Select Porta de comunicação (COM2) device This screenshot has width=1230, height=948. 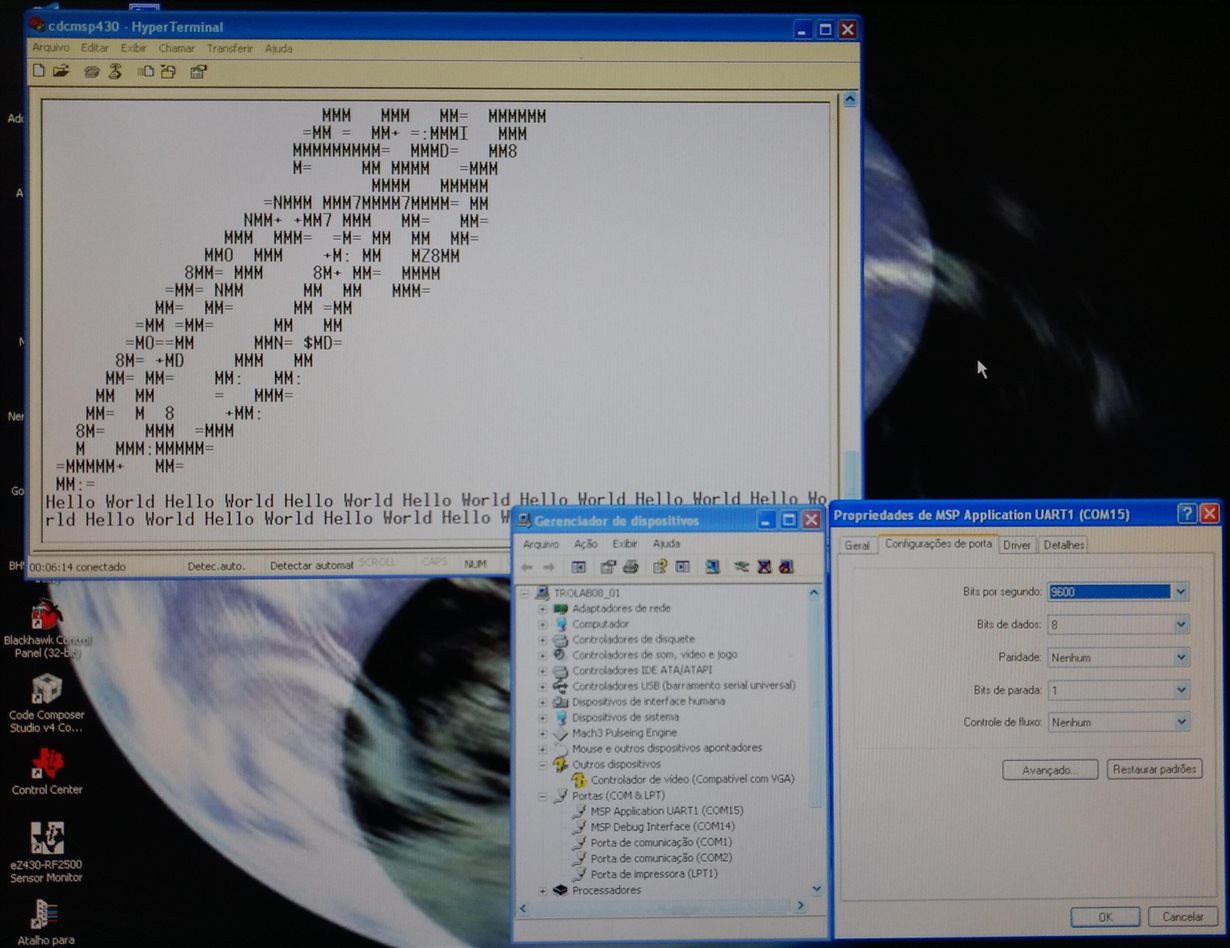(661, 858)
